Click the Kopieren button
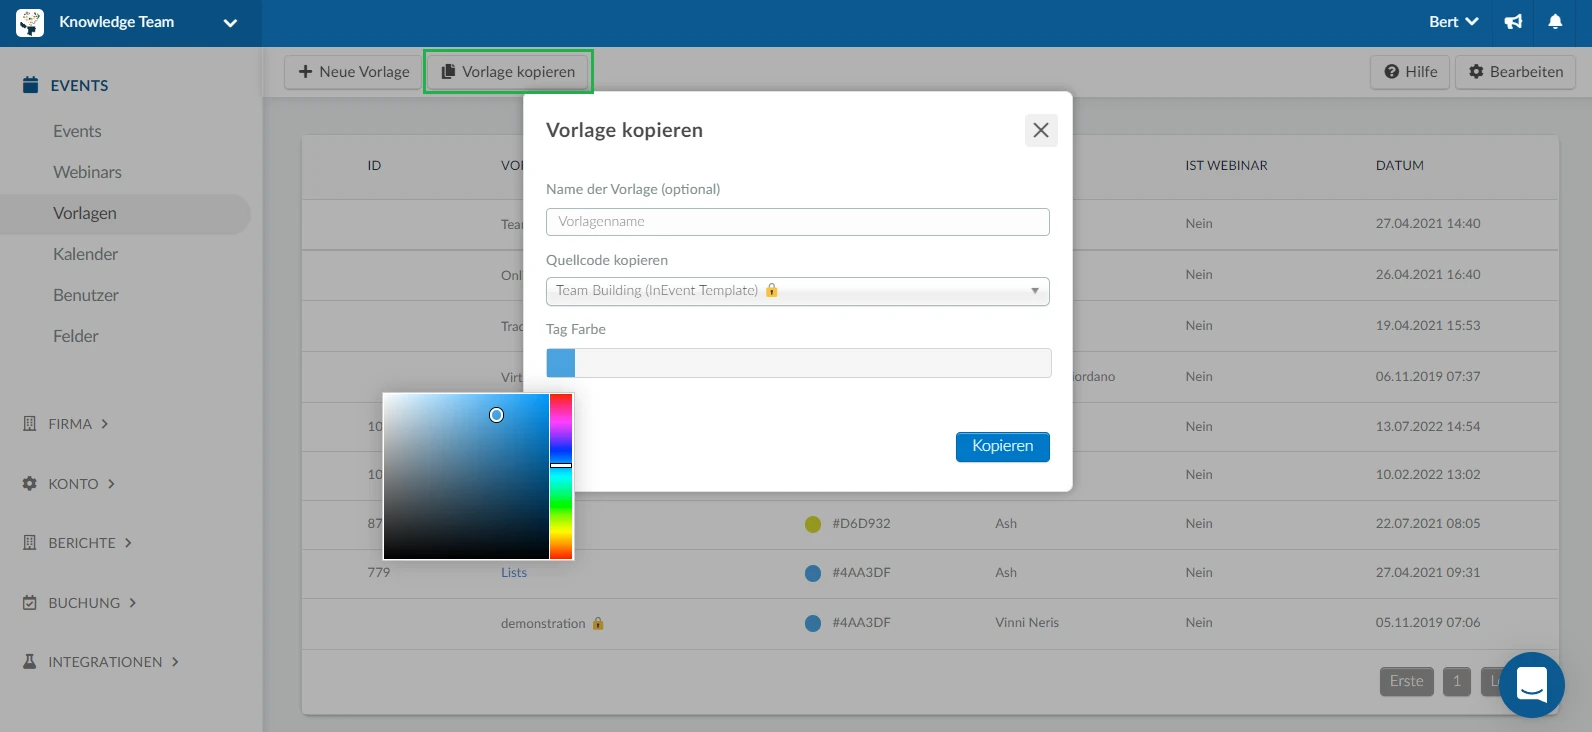Viewport: 1592px width, 732px height. tap(1003, 446)
